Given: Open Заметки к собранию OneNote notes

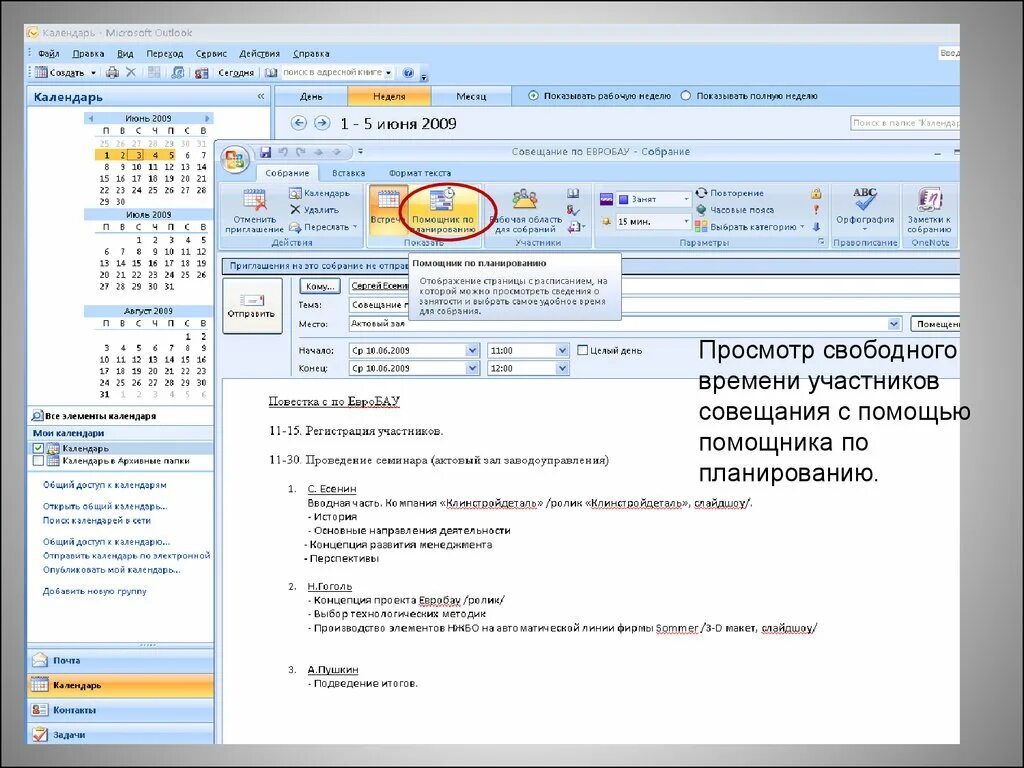Looking at the screenshot, I should [x=929, y=210].
